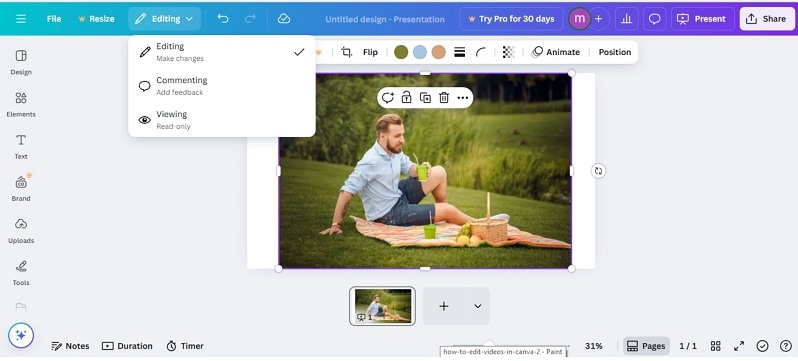Click the Share button
798x361 pixels.
coord(767,19)
